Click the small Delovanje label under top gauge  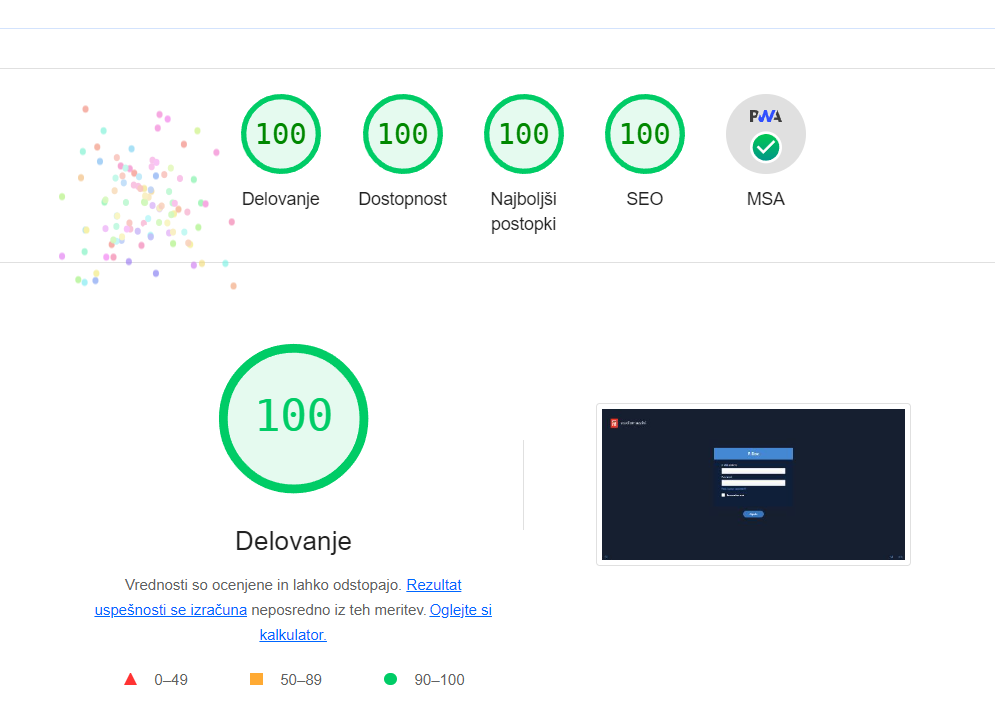point(280,199)
